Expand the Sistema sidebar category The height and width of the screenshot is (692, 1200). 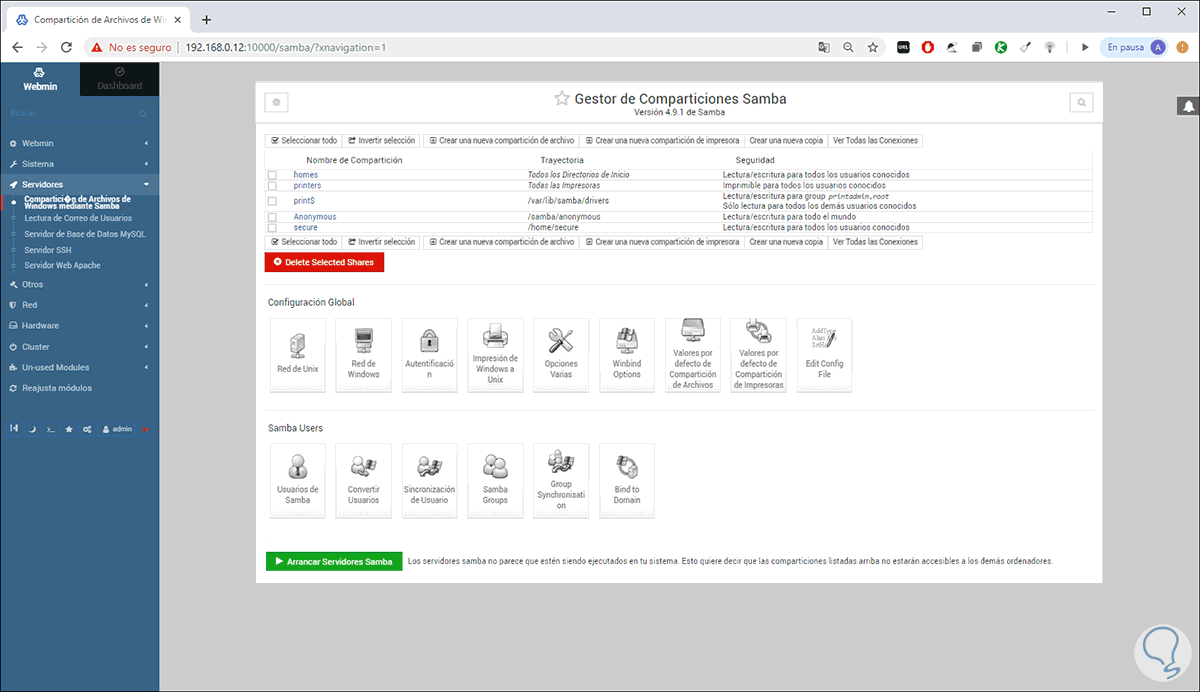pyautogui.click(x=79, y=164)
